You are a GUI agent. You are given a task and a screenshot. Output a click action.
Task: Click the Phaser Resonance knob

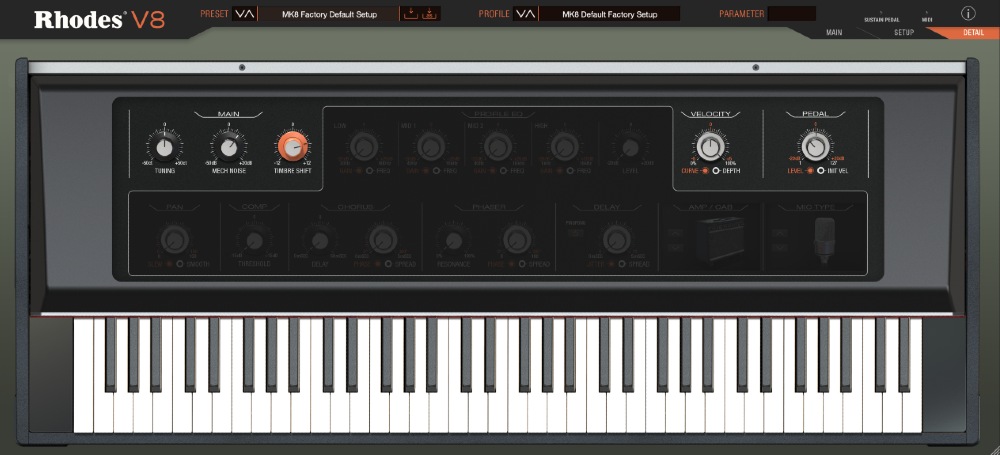pyautogui.click(x=453, y=241)
